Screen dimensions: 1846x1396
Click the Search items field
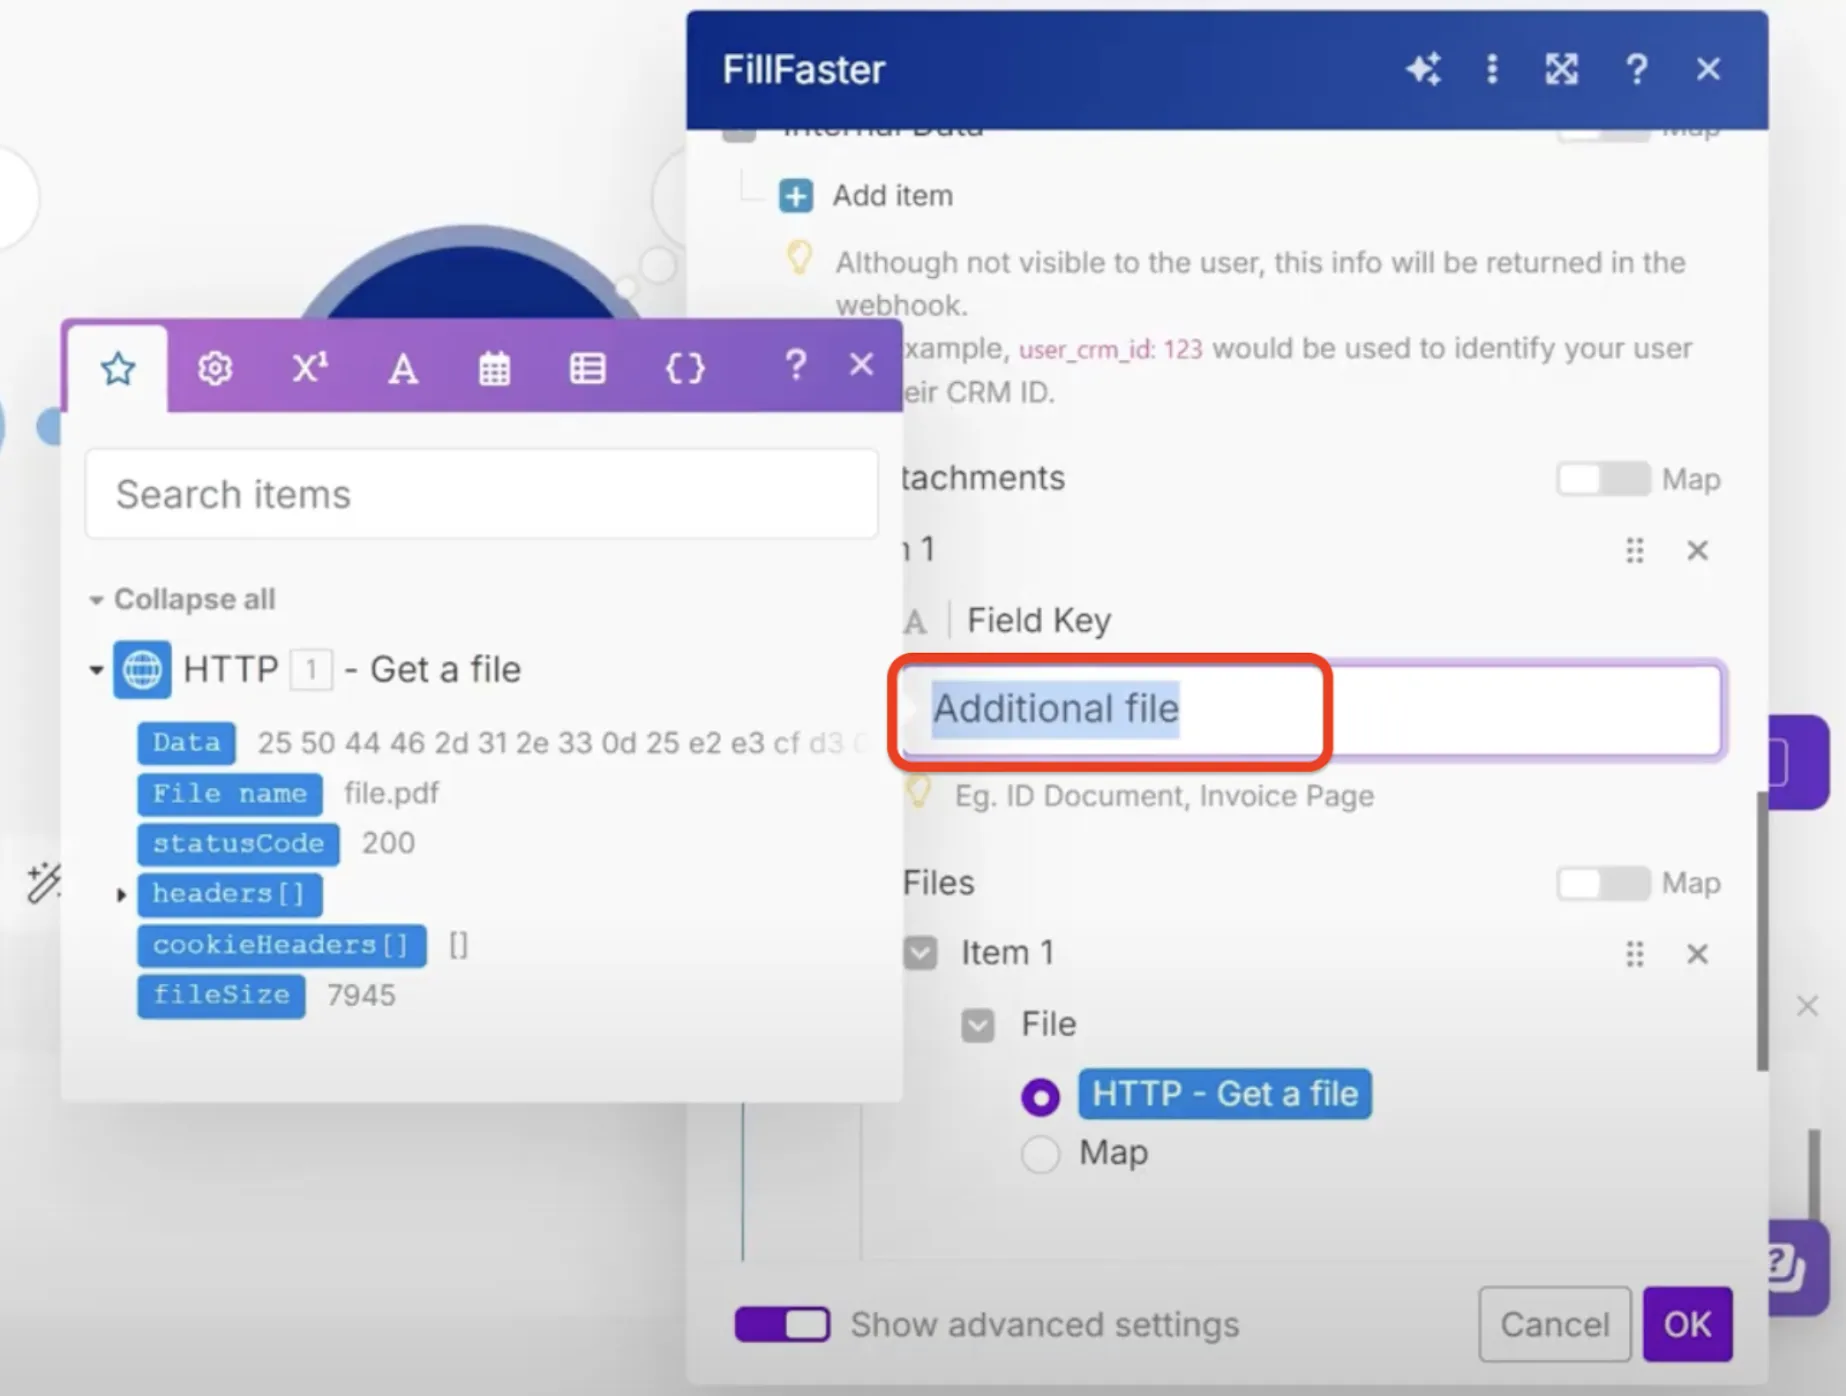click(482, 494)
